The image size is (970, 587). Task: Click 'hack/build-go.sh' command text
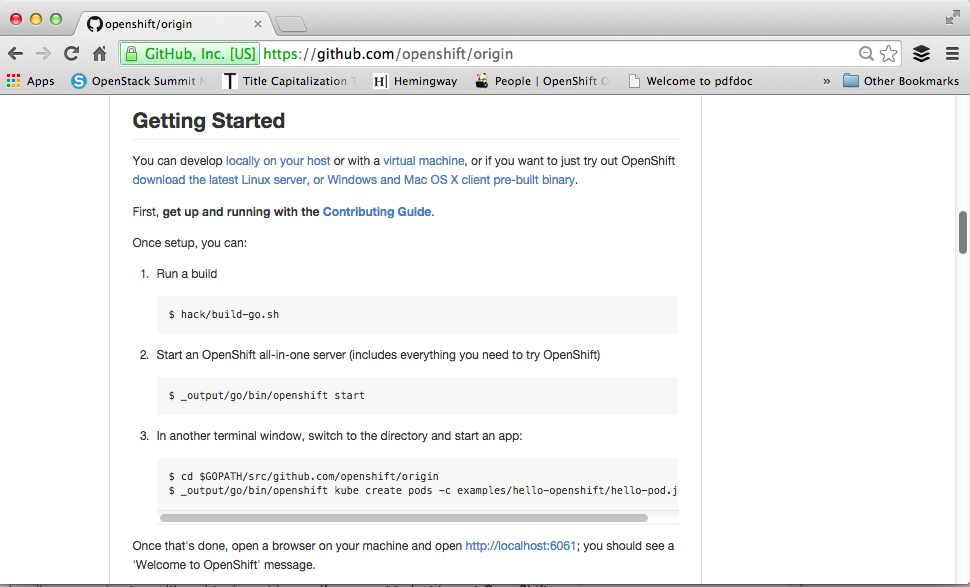pos(230,314)
